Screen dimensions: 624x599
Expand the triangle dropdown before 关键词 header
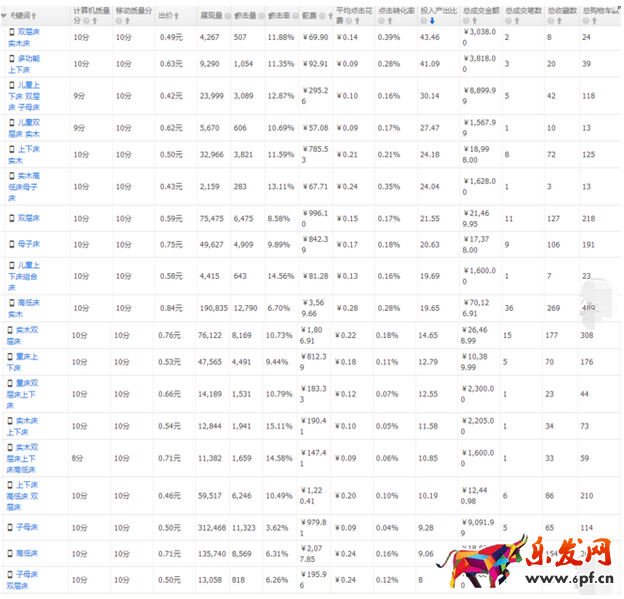click(x=4, y=15)
